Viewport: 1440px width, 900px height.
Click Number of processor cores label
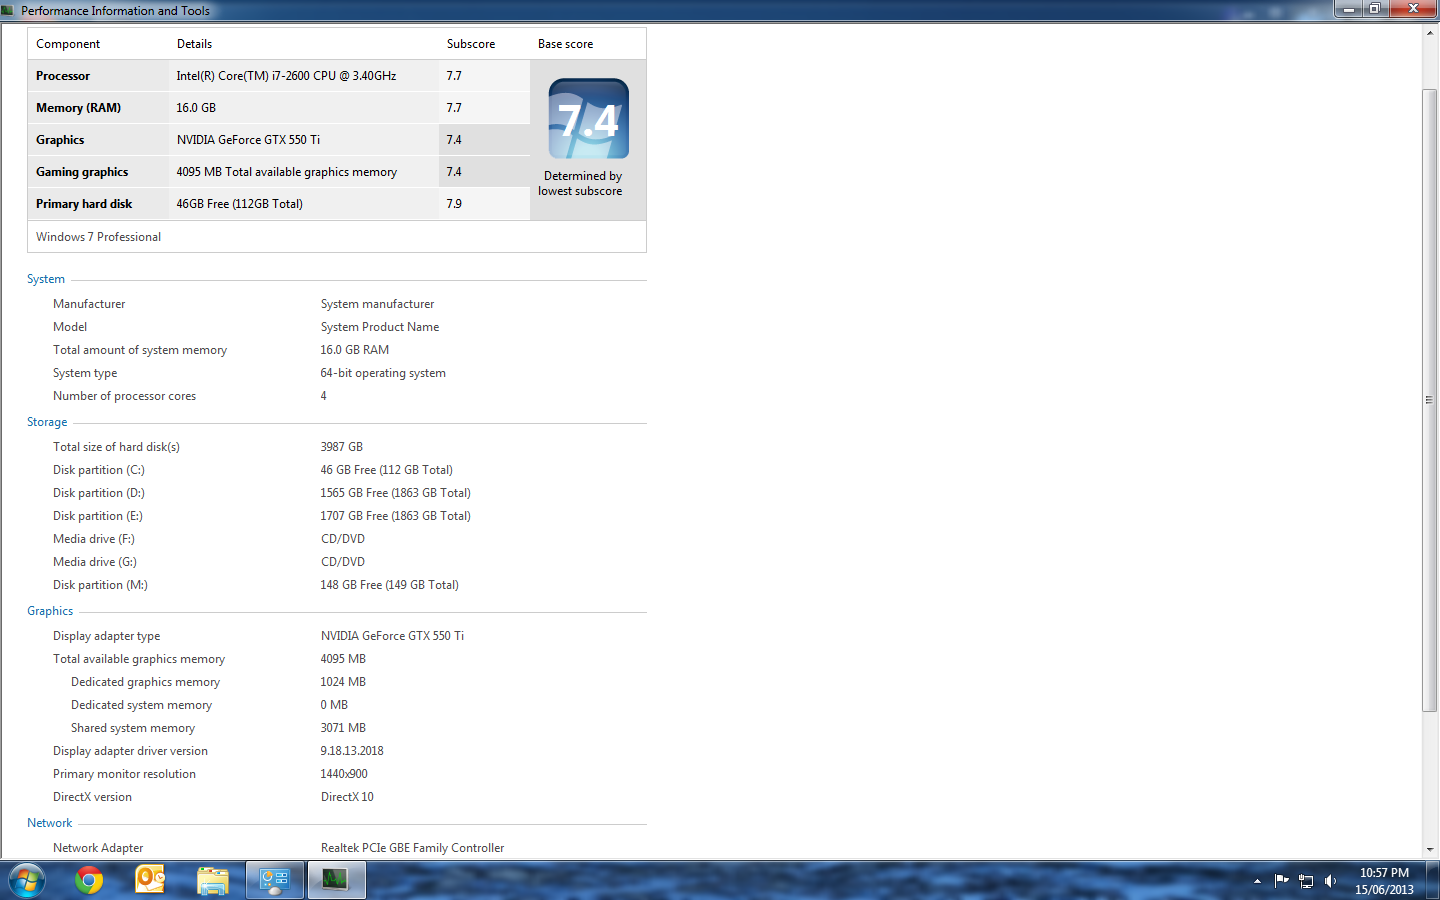click(124, 396)
